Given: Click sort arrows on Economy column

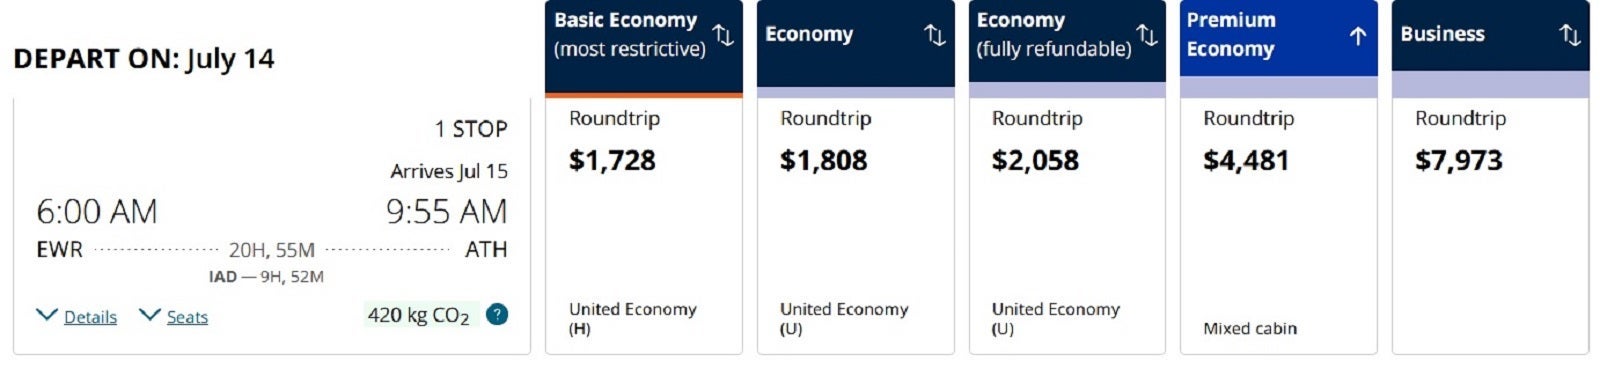Looking at the screenshot, I should point(935,36).
